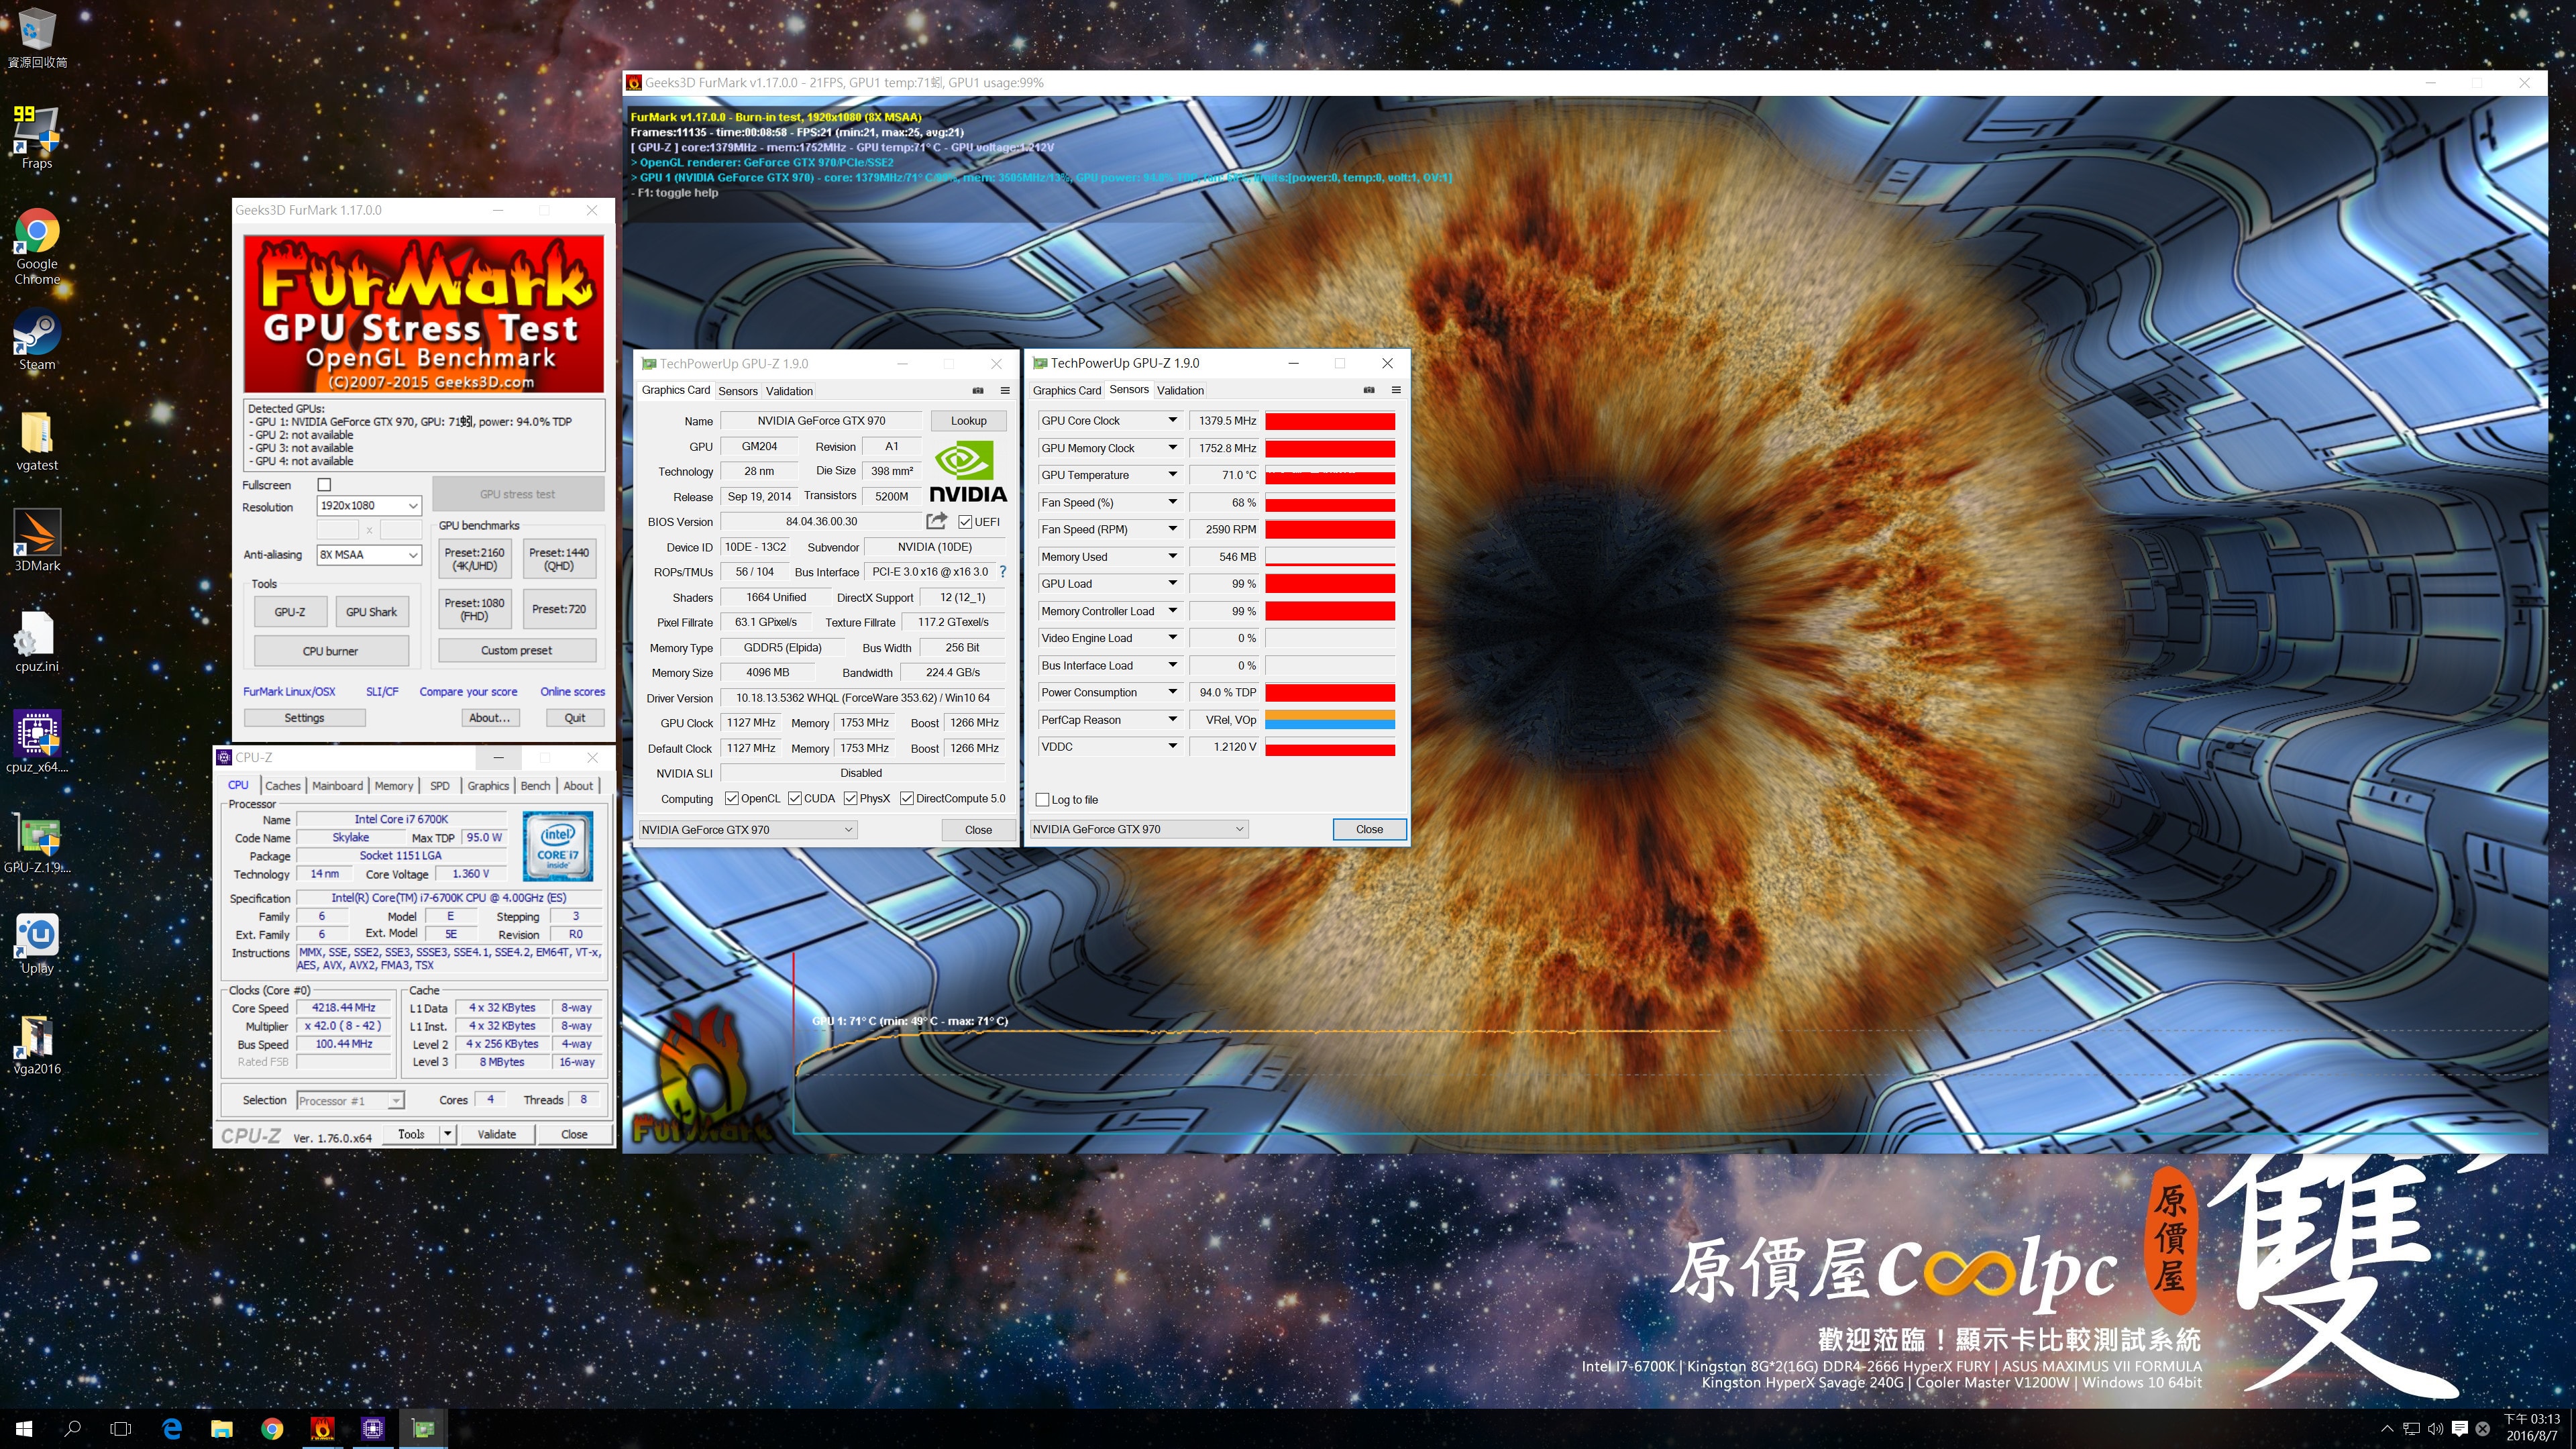Viewport: 2576px width, 1449px height.
Task: Open Task View on the taskbar
Action: pos(121,1429)
